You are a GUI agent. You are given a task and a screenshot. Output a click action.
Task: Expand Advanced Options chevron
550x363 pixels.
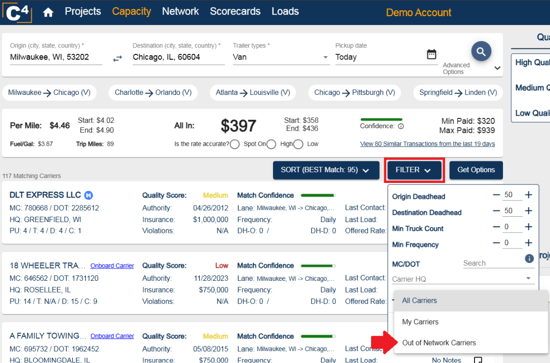coord(497,68)
